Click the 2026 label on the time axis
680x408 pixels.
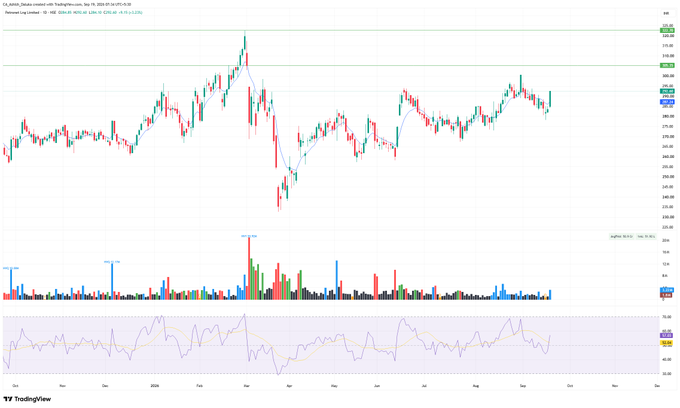154,385
